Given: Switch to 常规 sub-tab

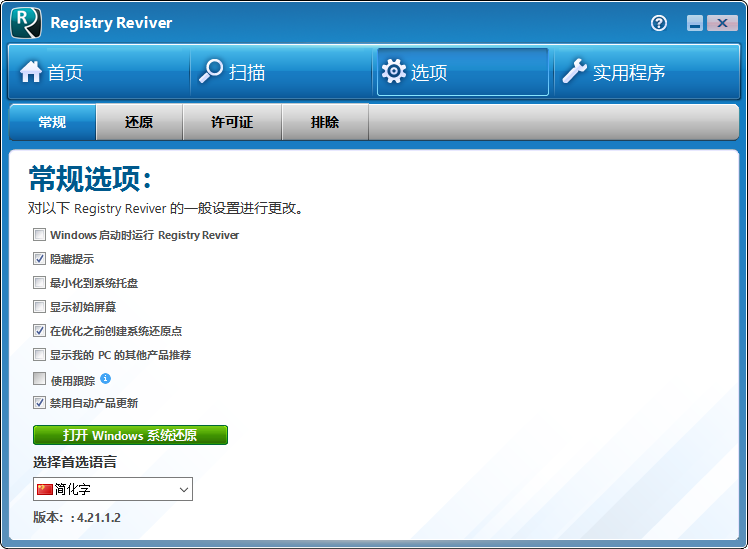Looking at the screenshot, I should [52, 122].
